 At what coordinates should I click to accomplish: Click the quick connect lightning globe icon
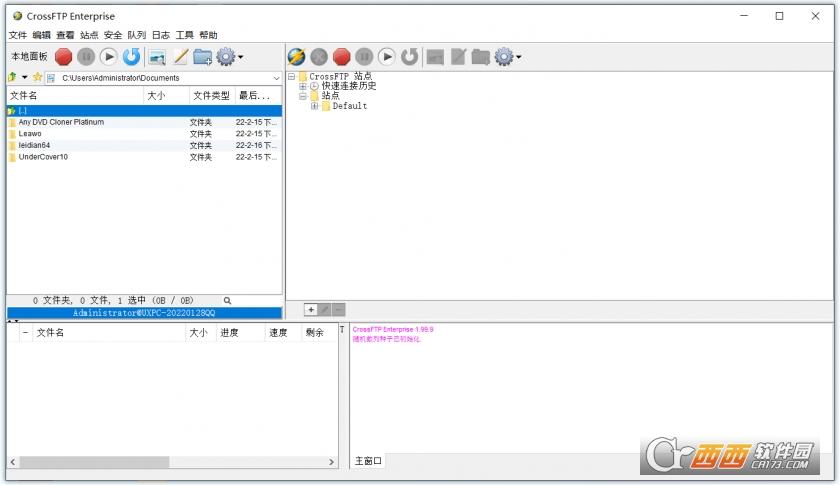[296, 56]
